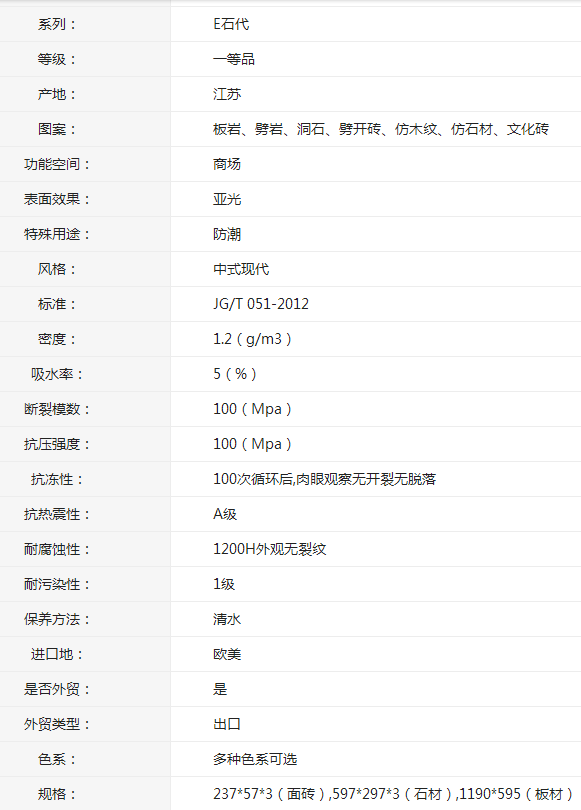Click the 多种色系可选 color series text
The height and width of the screenshot is (810, 581).
(x=255, y=759)
